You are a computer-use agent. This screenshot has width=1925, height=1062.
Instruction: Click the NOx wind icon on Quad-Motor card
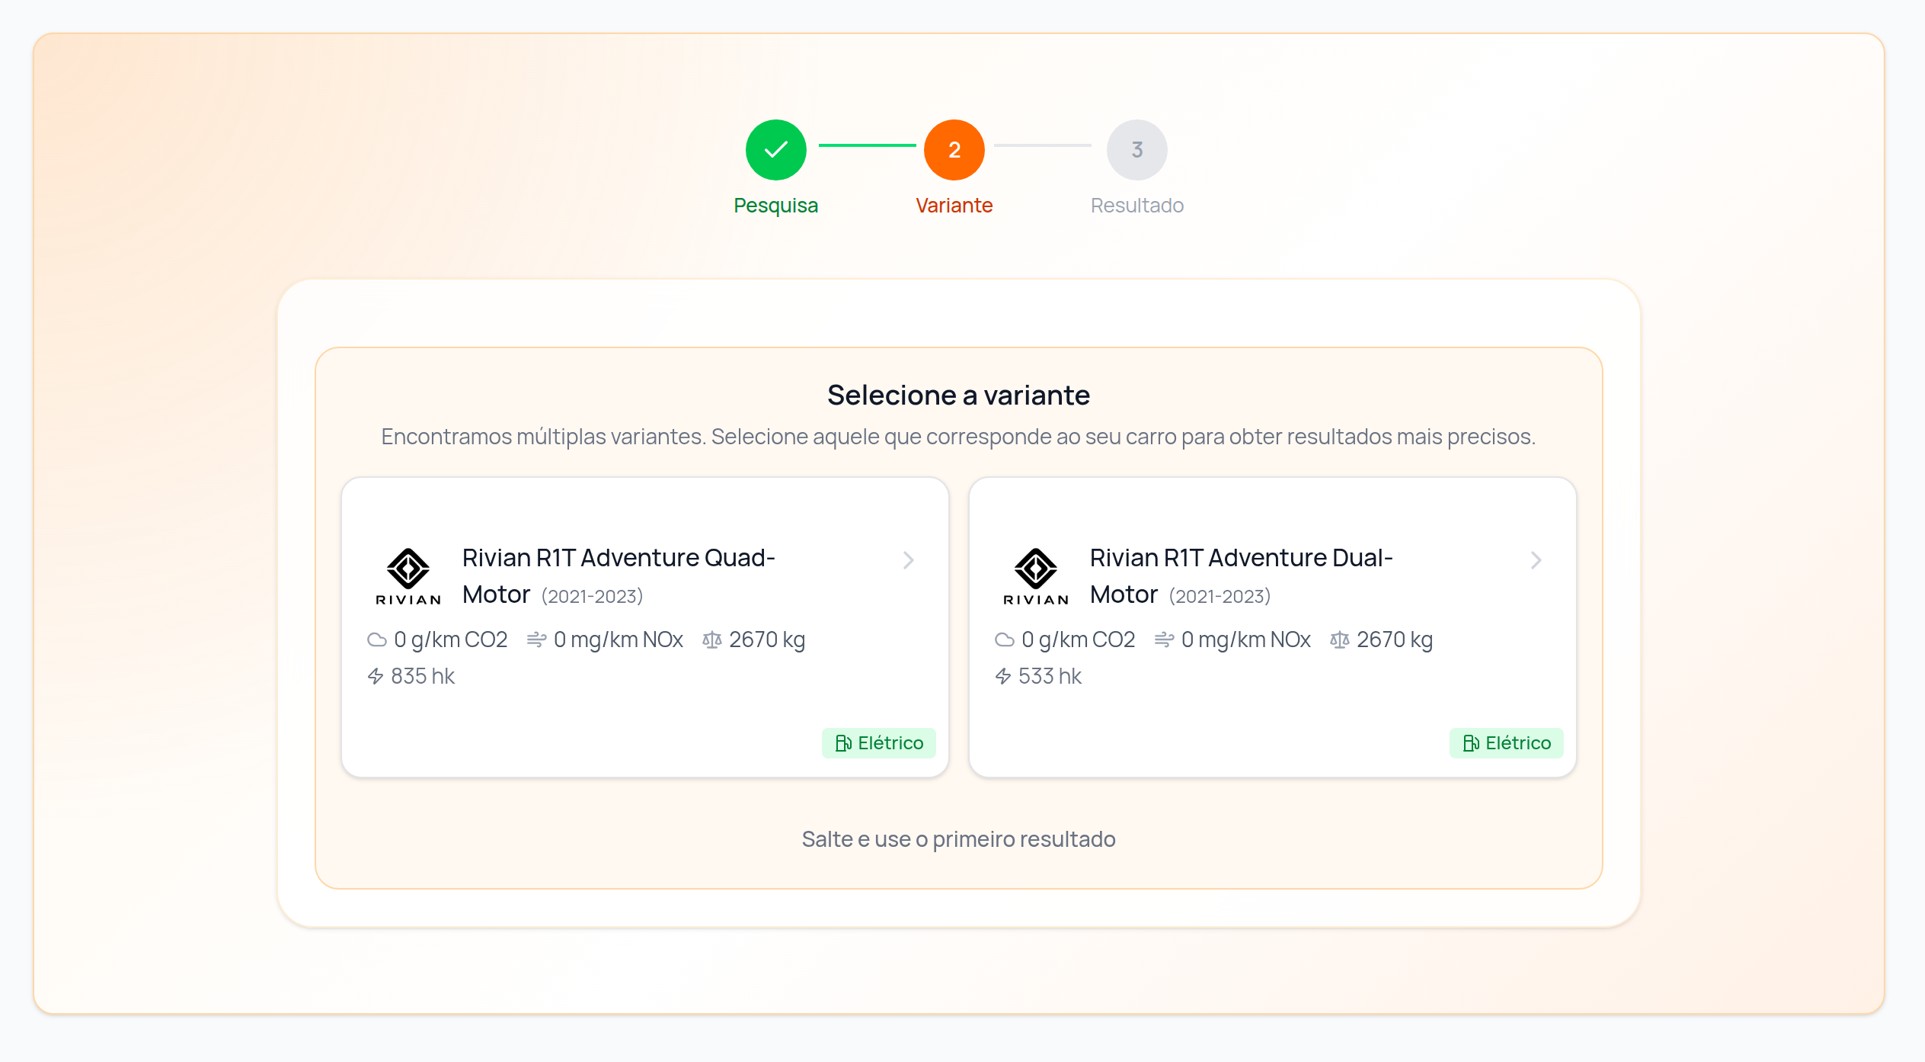point(537,640)
